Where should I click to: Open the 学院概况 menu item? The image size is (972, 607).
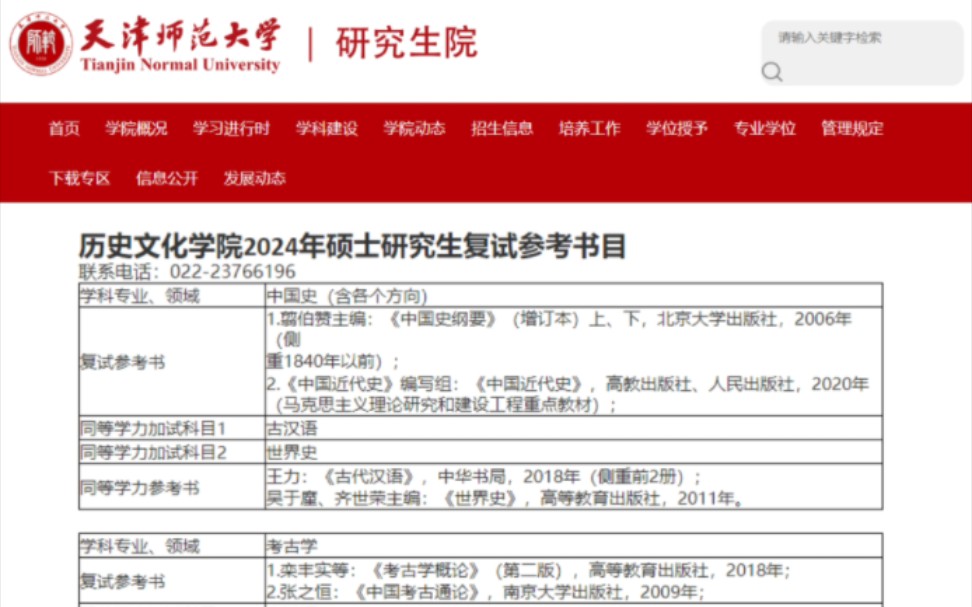[x=136, y=128]
